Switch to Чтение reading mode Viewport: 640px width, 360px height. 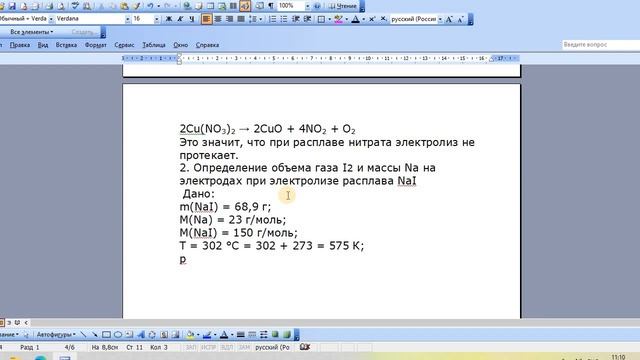tap(343, 6)
